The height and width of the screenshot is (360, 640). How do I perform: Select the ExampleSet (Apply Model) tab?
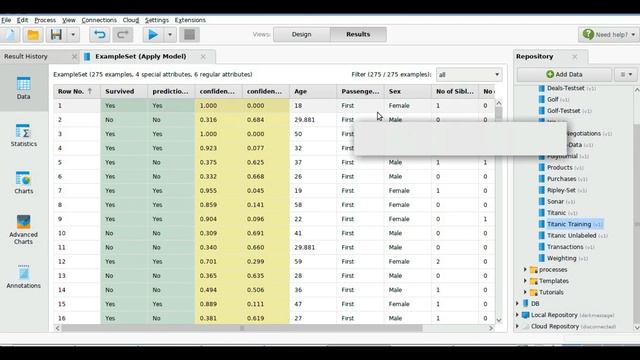tap(140, 56)
